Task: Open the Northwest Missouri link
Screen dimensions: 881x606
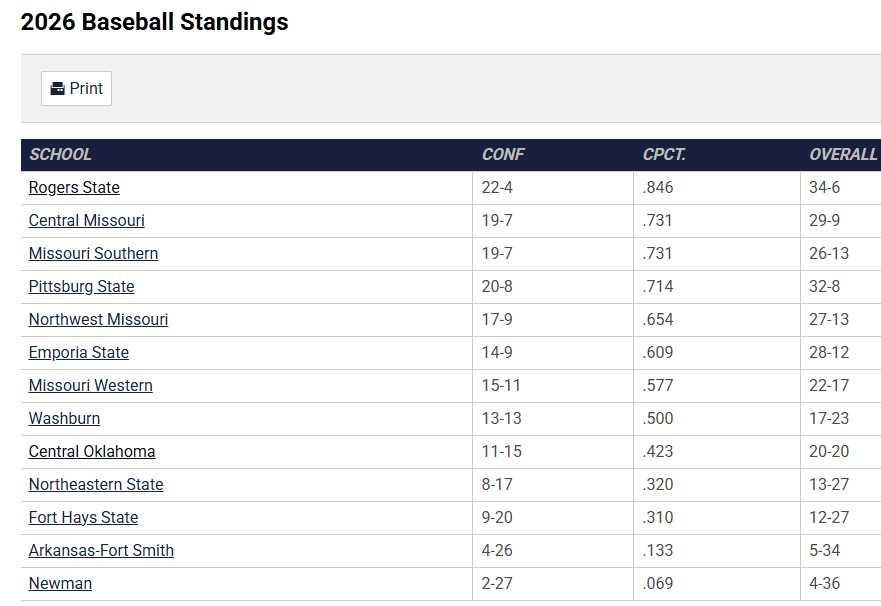Action: coord(98,320)
